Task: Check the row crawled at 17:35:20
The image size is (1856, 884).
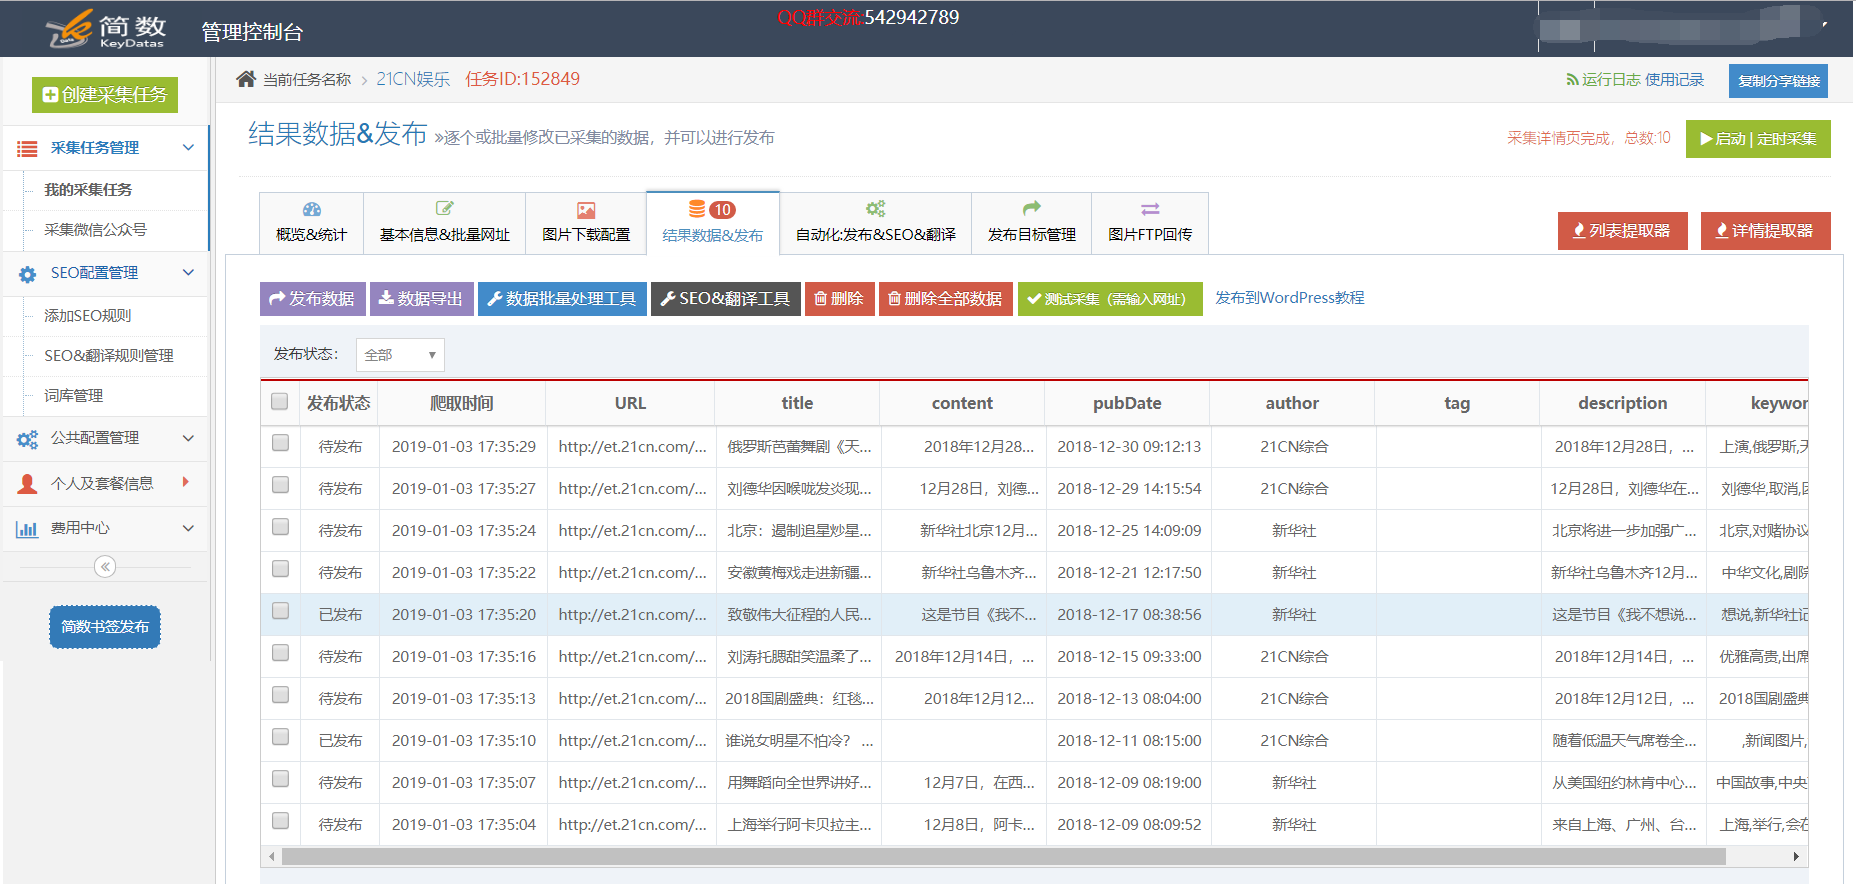Action: coord(281,611)
